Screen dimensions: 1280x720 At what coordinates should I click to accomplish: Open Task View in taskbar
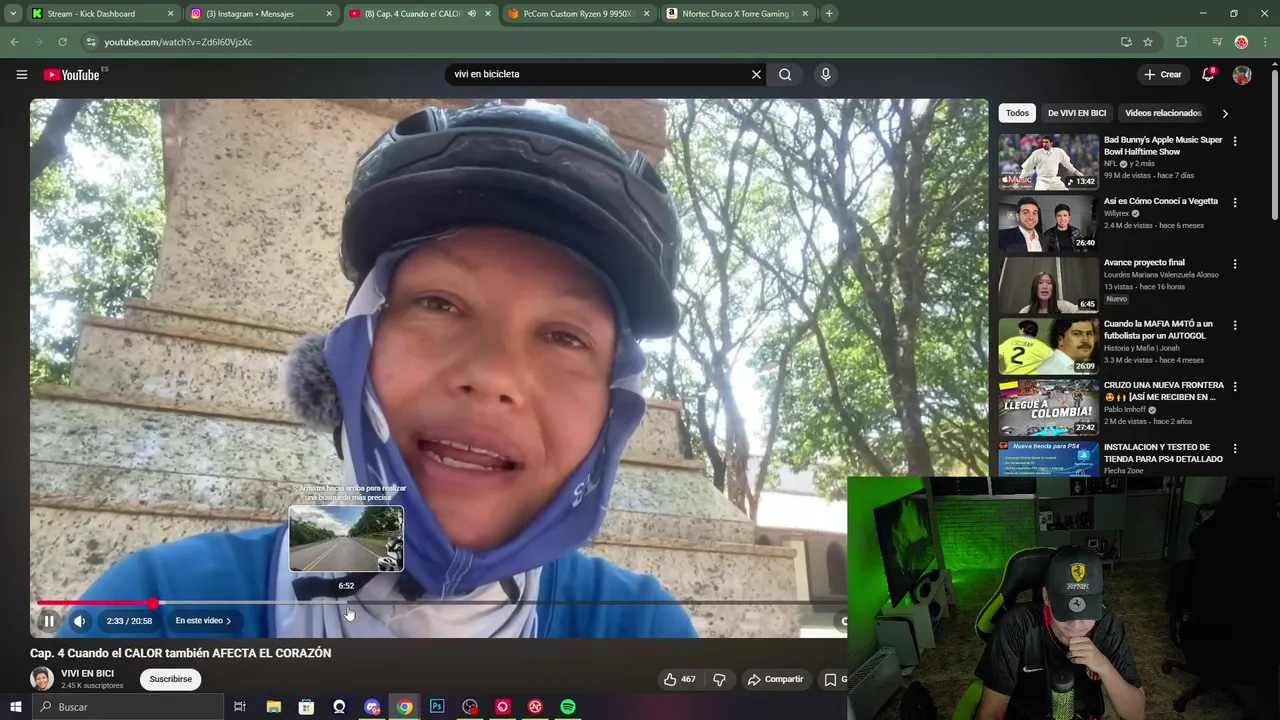[x=240, y=707]
